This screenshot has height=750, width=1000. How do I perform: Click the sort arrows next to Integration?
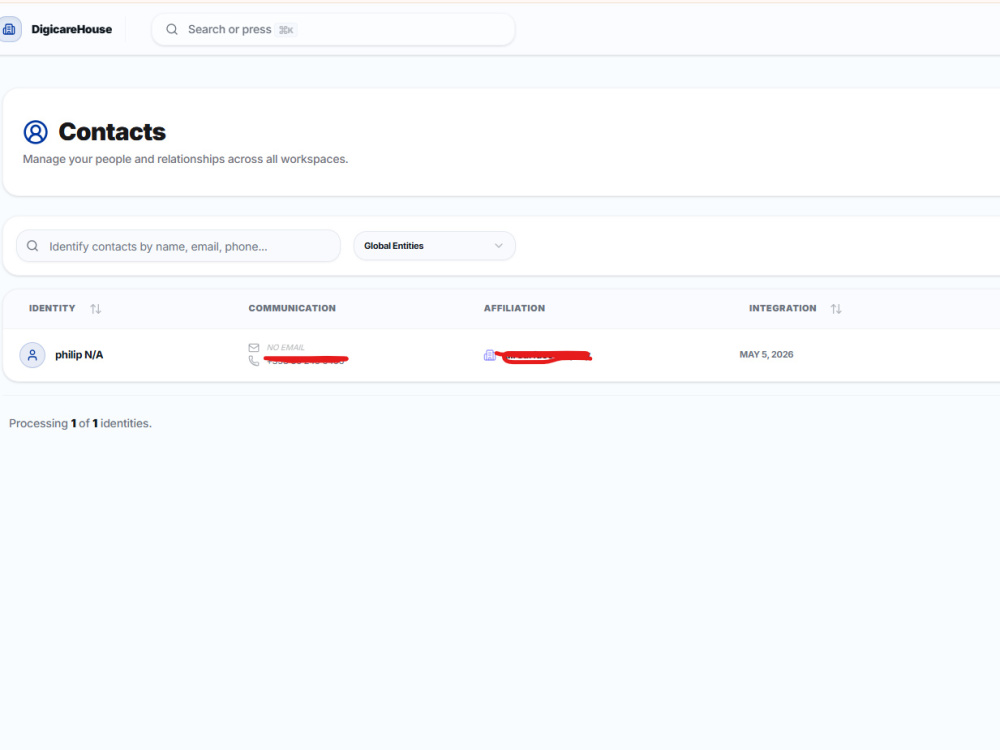click(x=836, y=309)
